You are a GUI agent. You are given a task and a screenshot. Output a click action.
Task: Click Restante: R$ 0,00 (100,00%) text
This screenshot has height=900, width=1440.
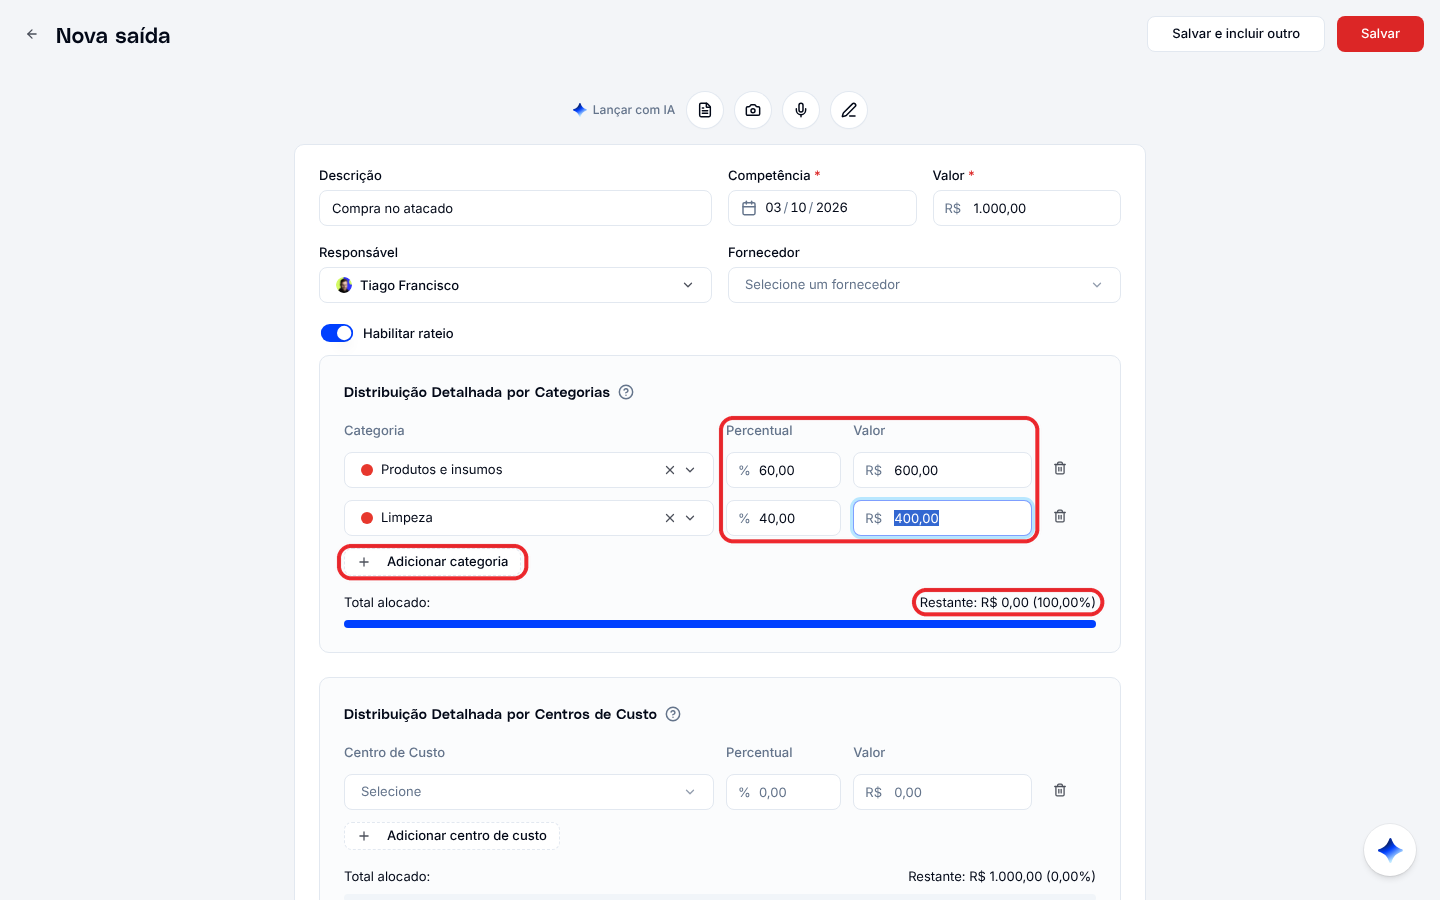tap(1007, 602)
